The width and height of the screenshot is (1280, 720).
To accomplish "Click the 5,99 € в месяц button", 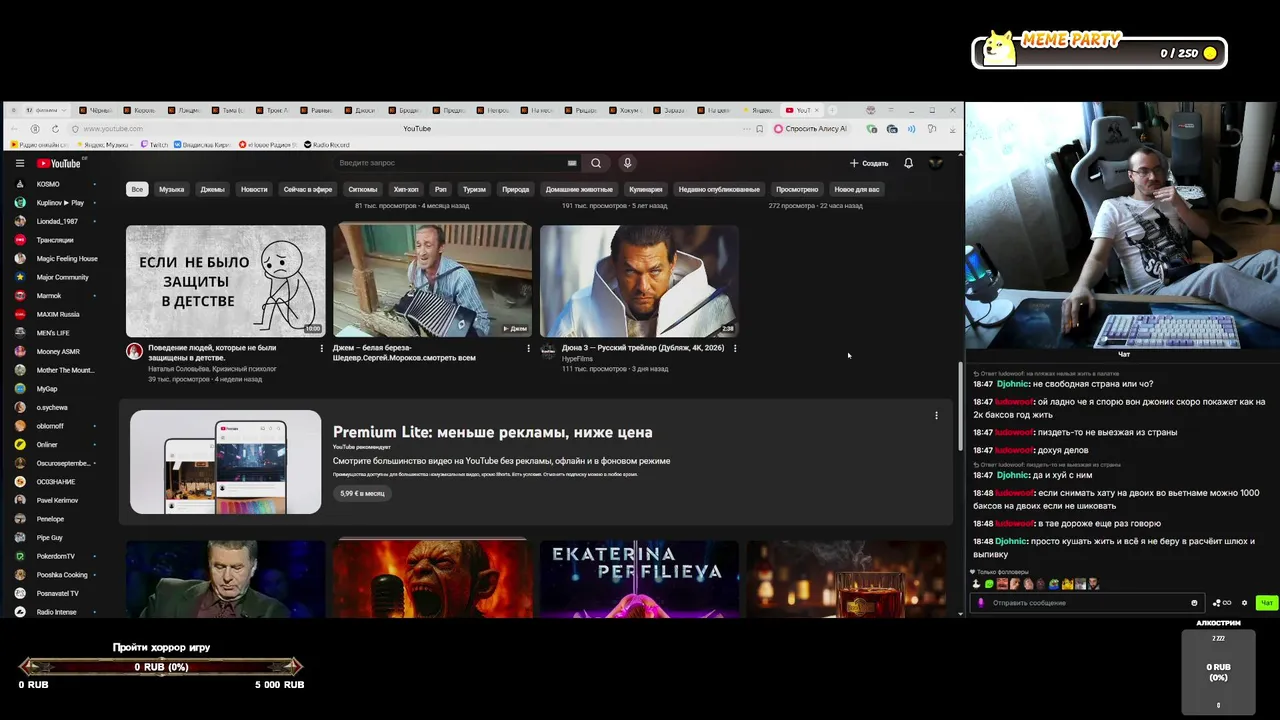I will (362, 493).
